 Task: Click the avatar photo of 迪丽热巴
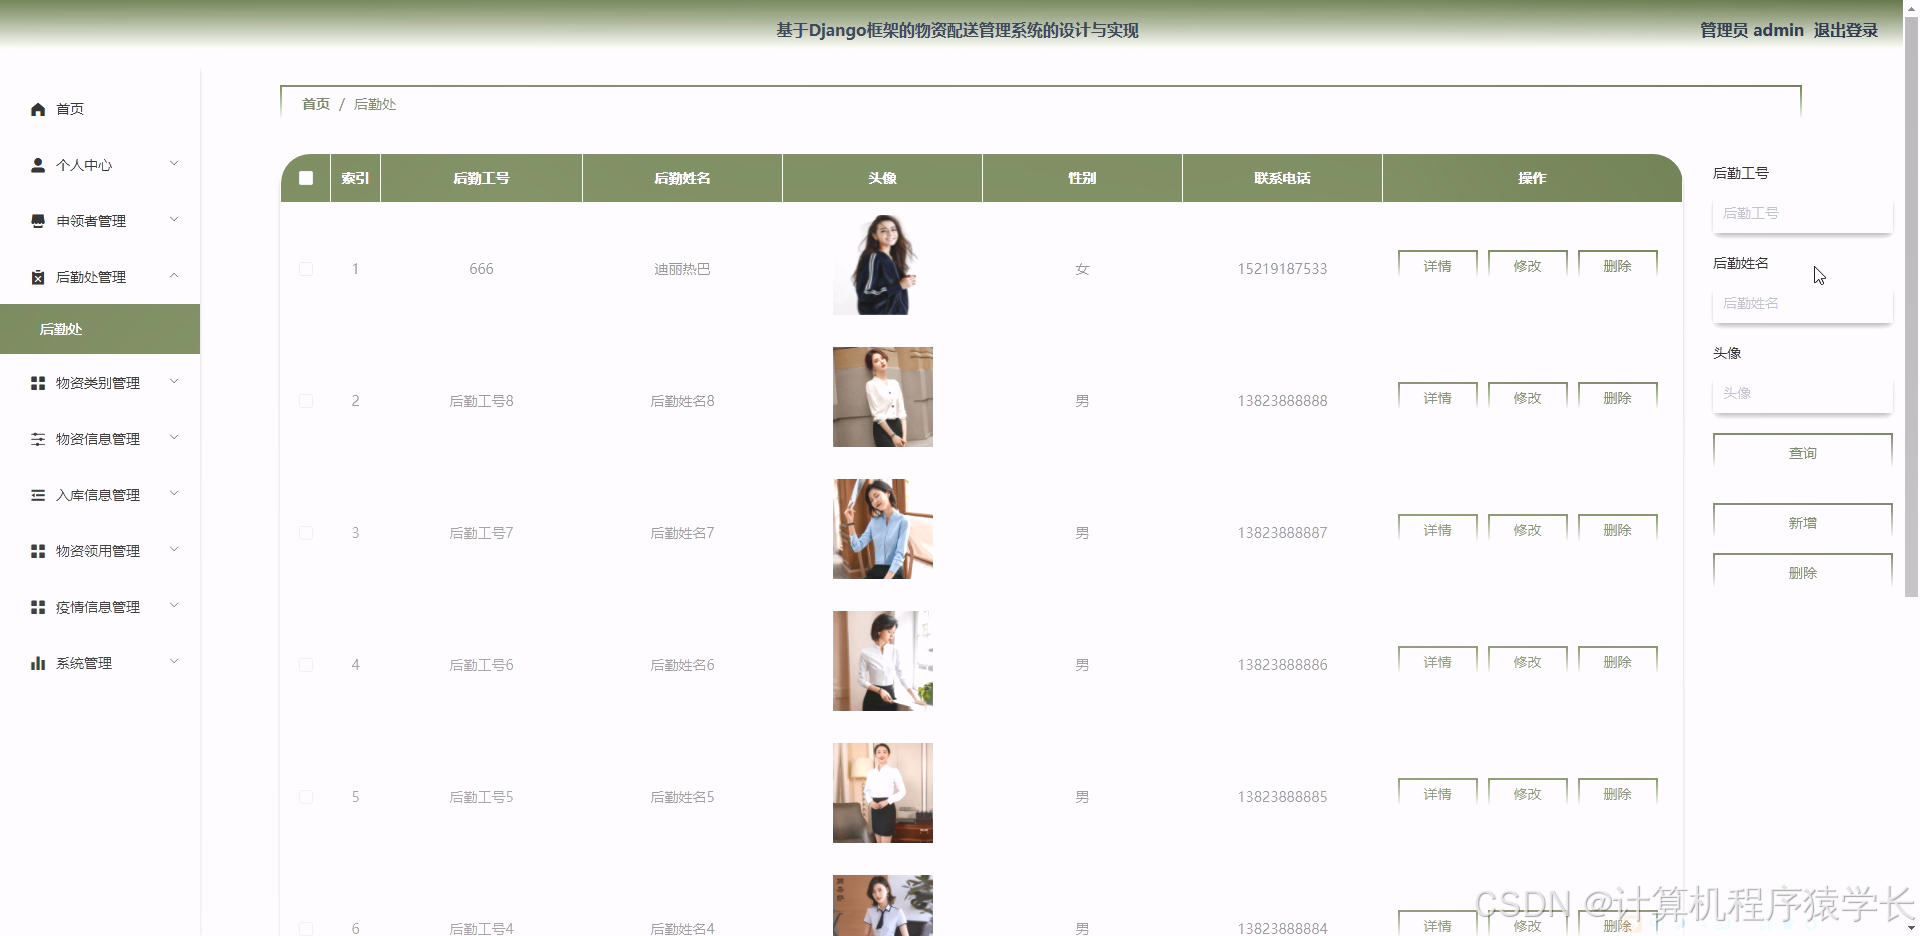pos(883,265)
